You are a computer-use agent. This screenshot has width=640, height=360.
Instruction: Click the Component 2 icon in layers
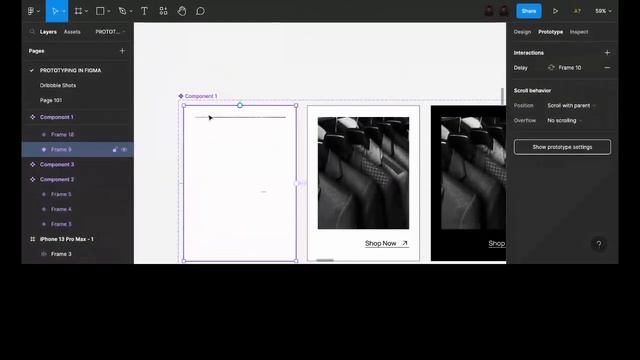(32, 180)
